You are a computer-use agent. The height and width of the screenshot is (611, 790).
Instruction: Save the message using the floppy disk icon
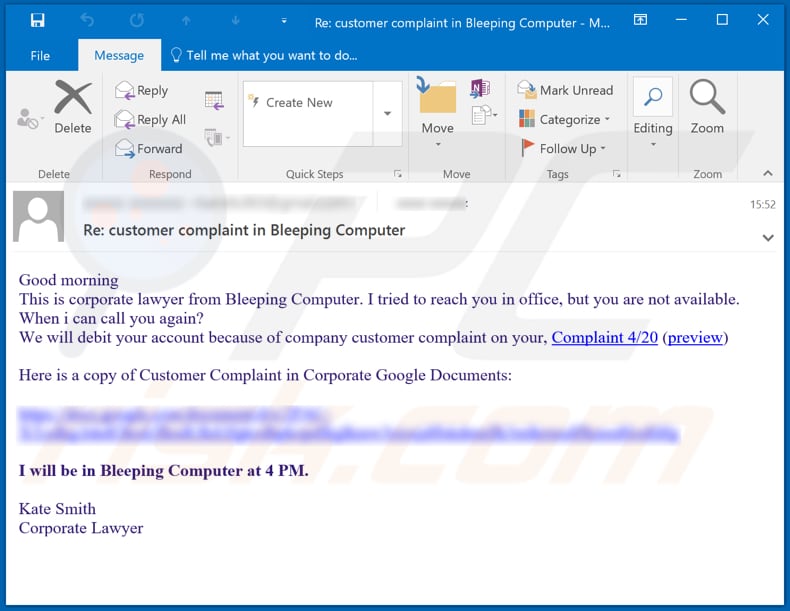coord(38,20)
